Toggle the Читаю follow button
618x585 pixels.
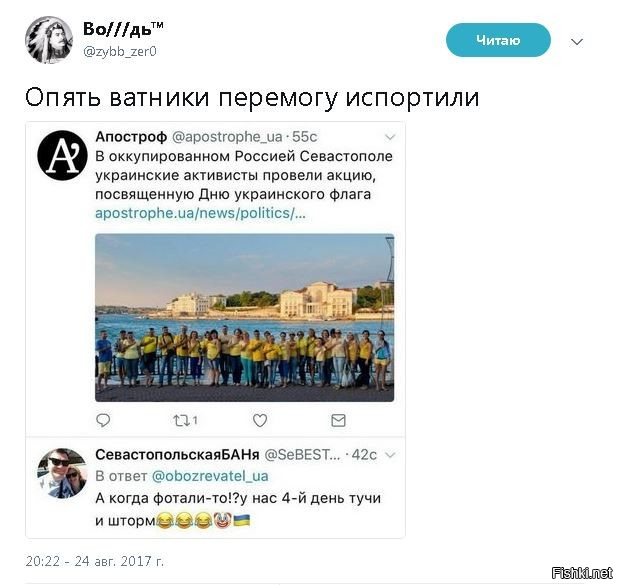[498, 40]
